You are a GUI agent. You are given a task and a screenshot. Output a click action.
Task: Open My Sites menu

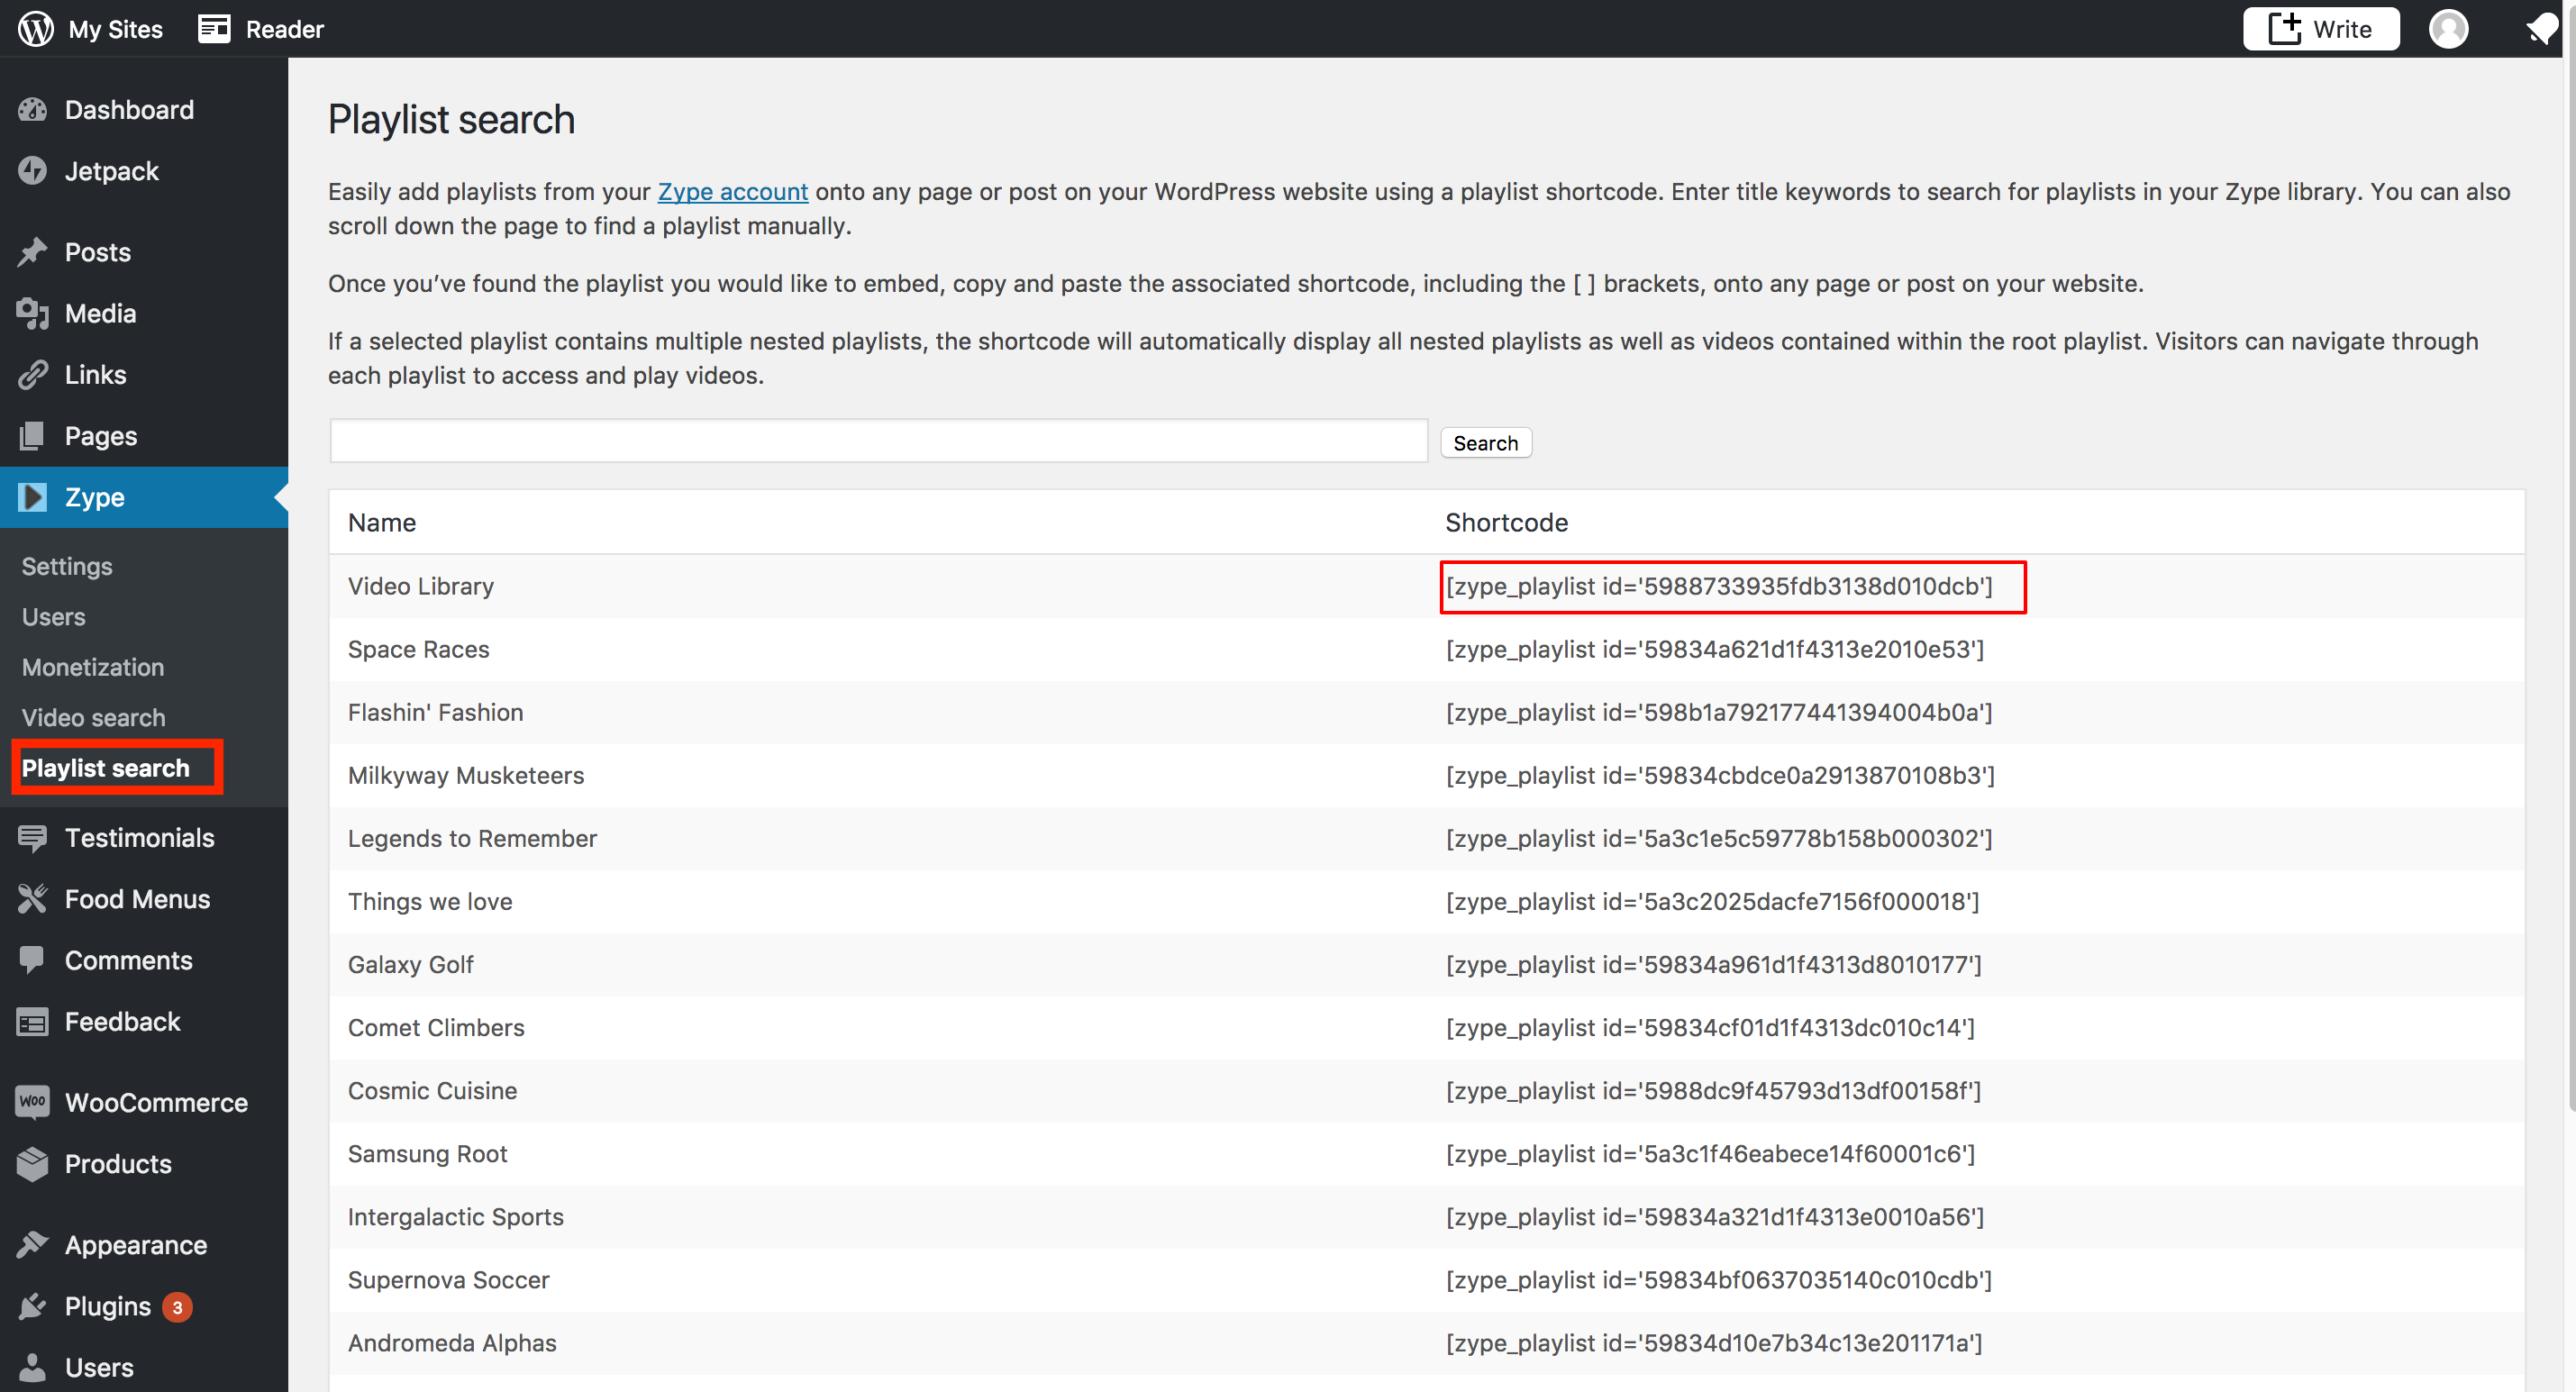pos(115,29)
